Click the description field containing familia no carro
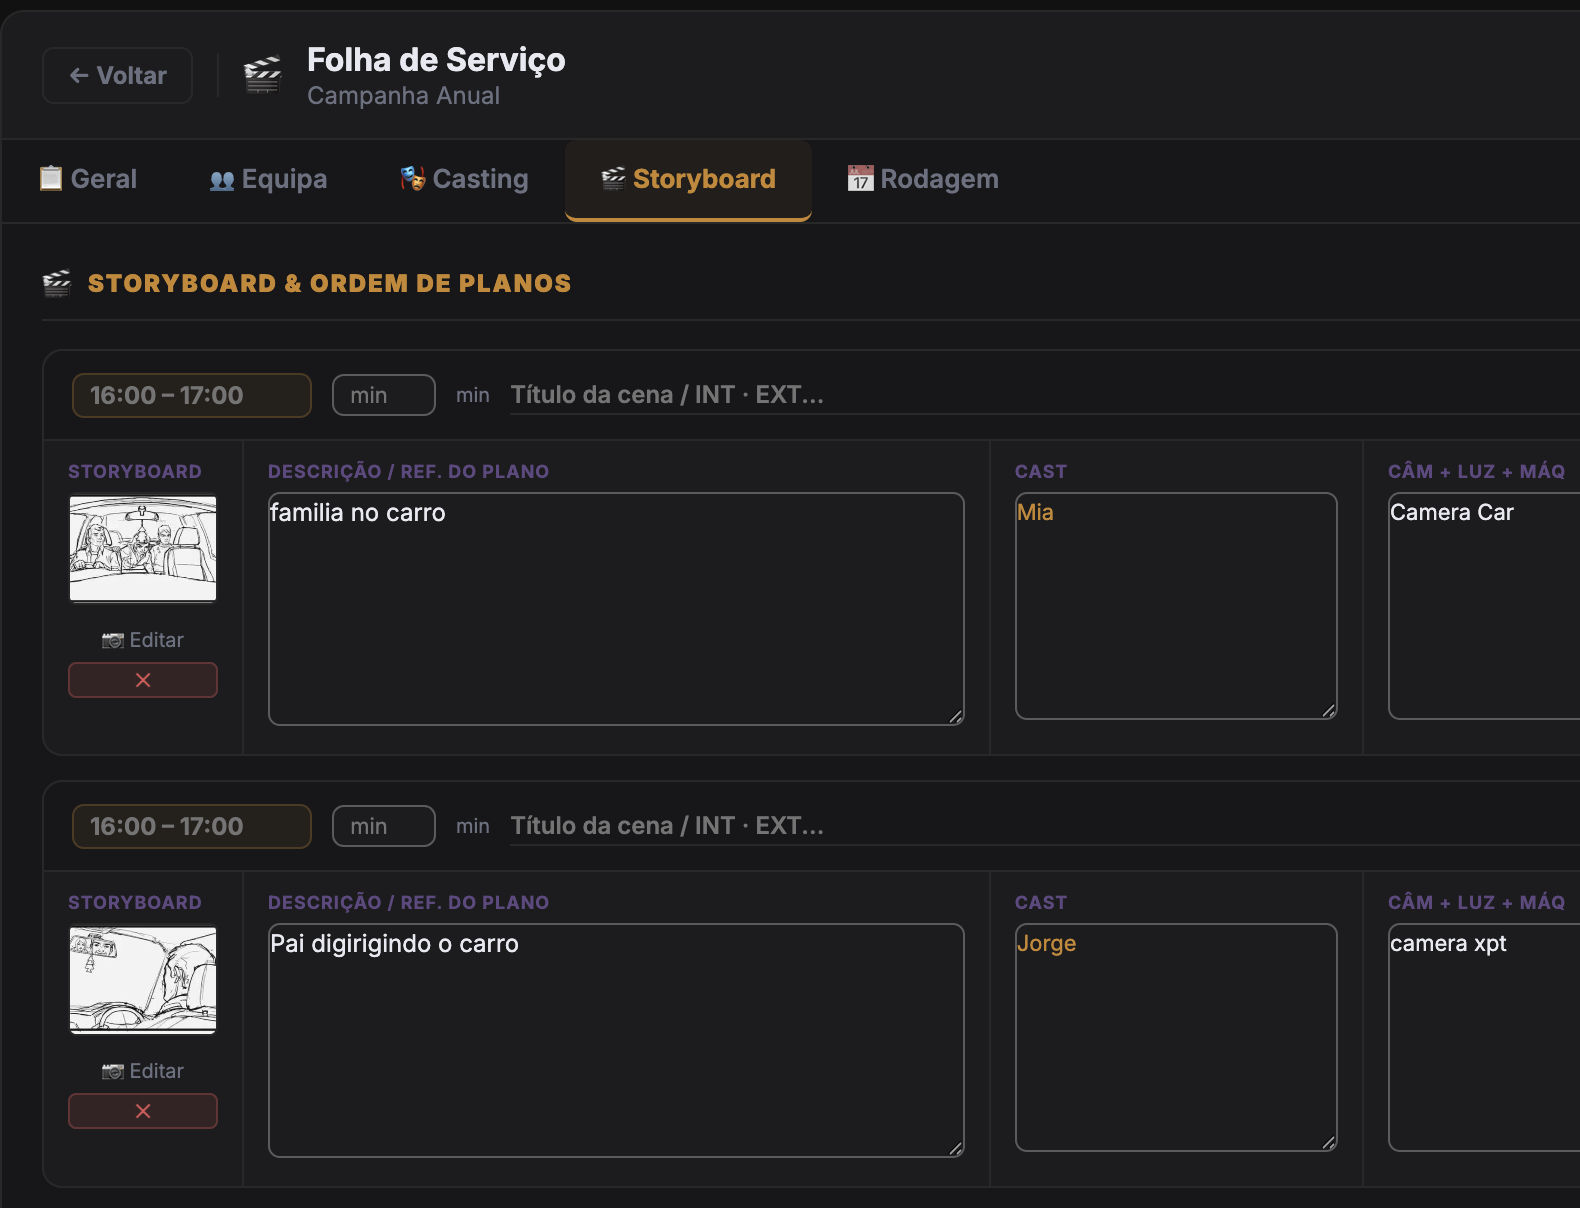The height and width of the screenshot is (1208, 1580). click(x=616, y=609)
